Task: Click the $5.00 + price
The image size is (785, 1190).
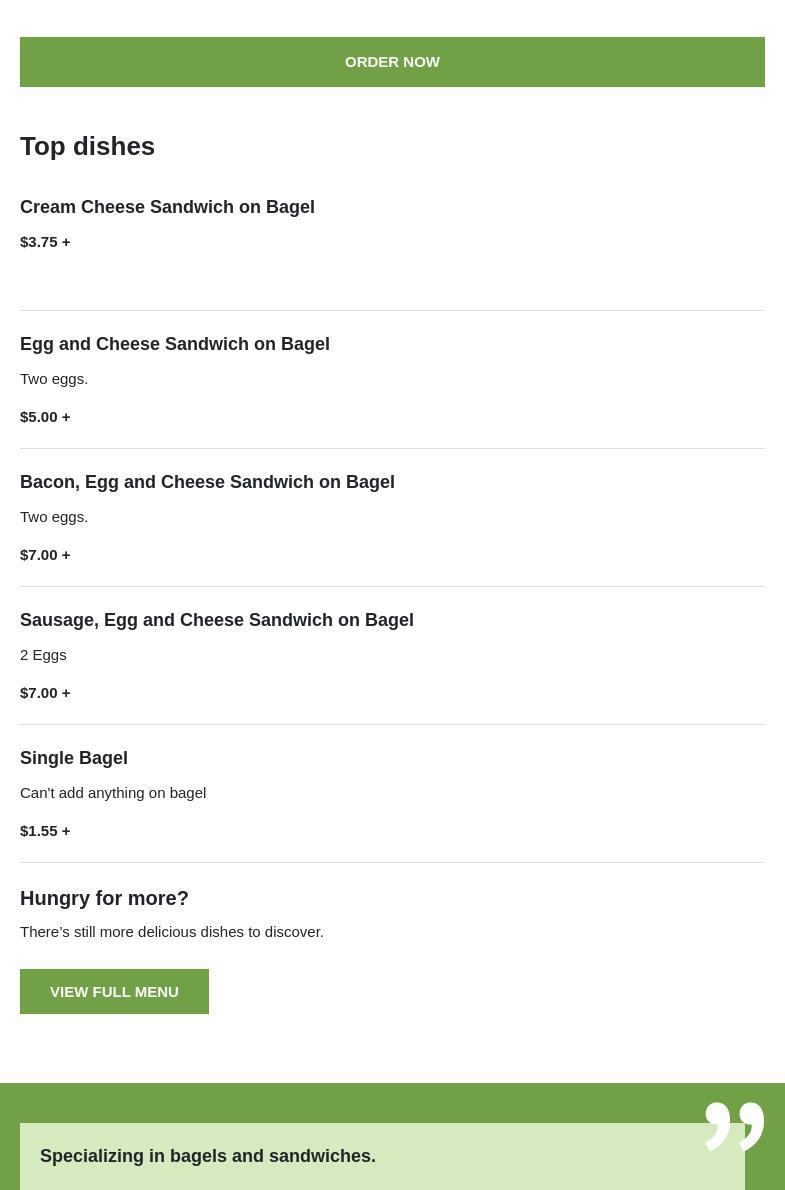Action: [x=45, y=417]
